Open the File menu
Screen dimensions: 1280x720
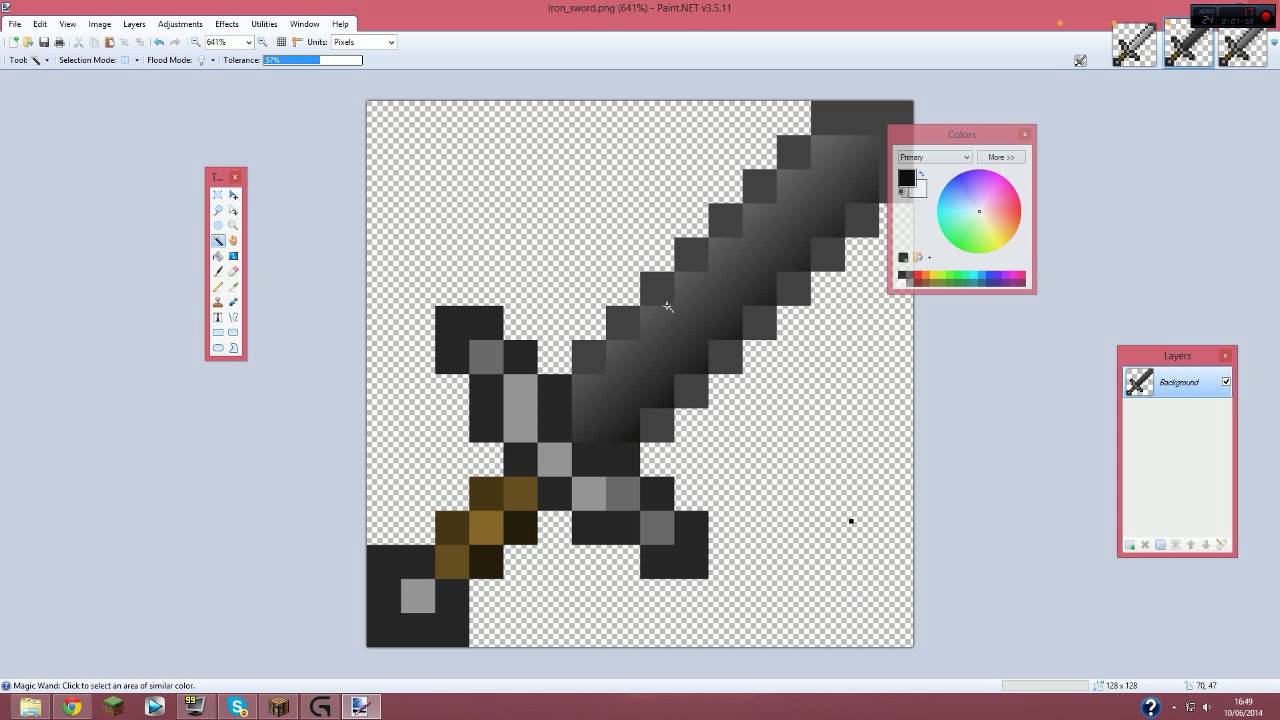point(15,24)
